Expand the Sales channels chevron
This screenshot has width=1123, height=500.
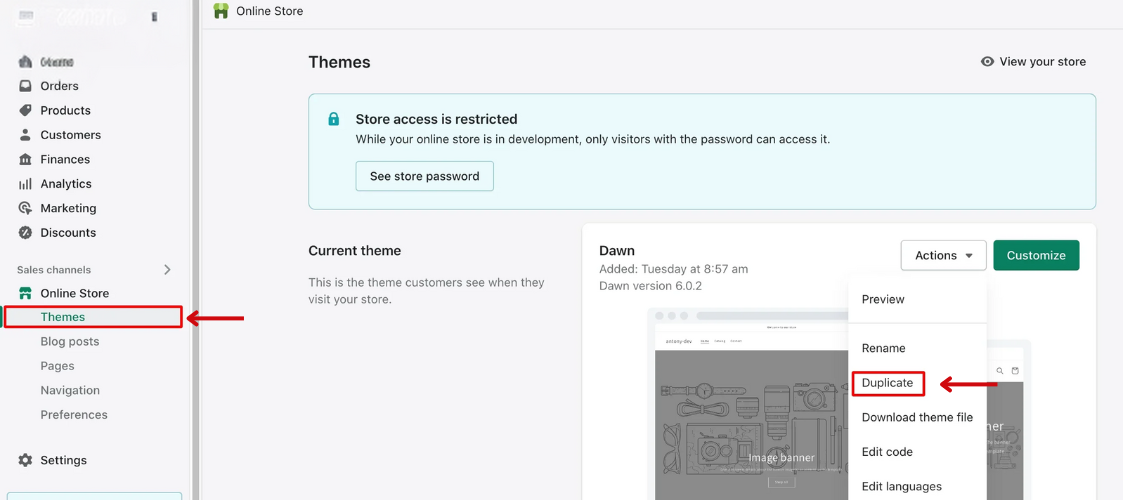coord(168,270)
